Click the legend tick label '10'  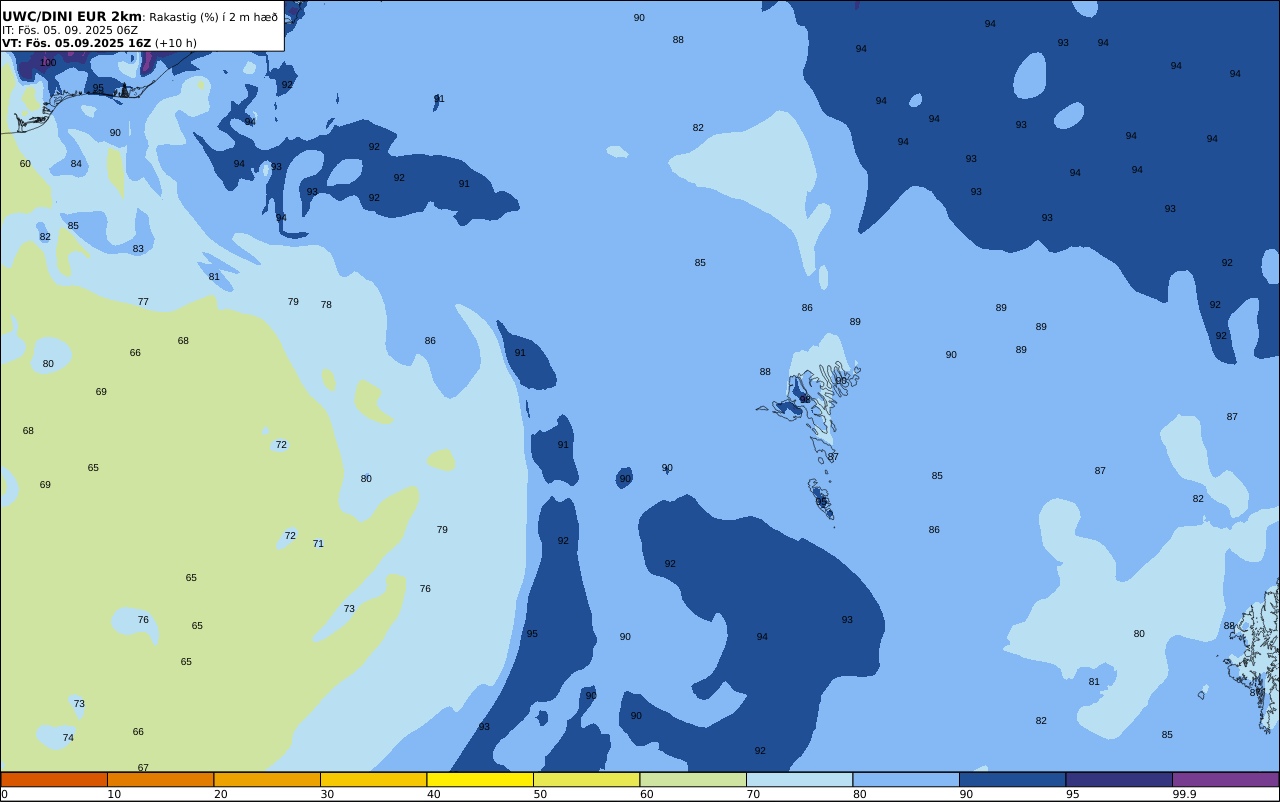point(114,794)
